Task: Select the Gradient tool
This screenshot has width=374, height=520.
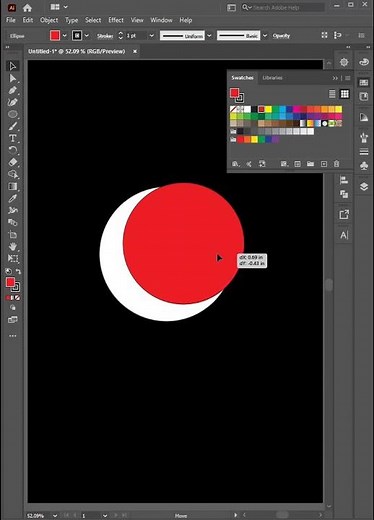Action: 13,186
